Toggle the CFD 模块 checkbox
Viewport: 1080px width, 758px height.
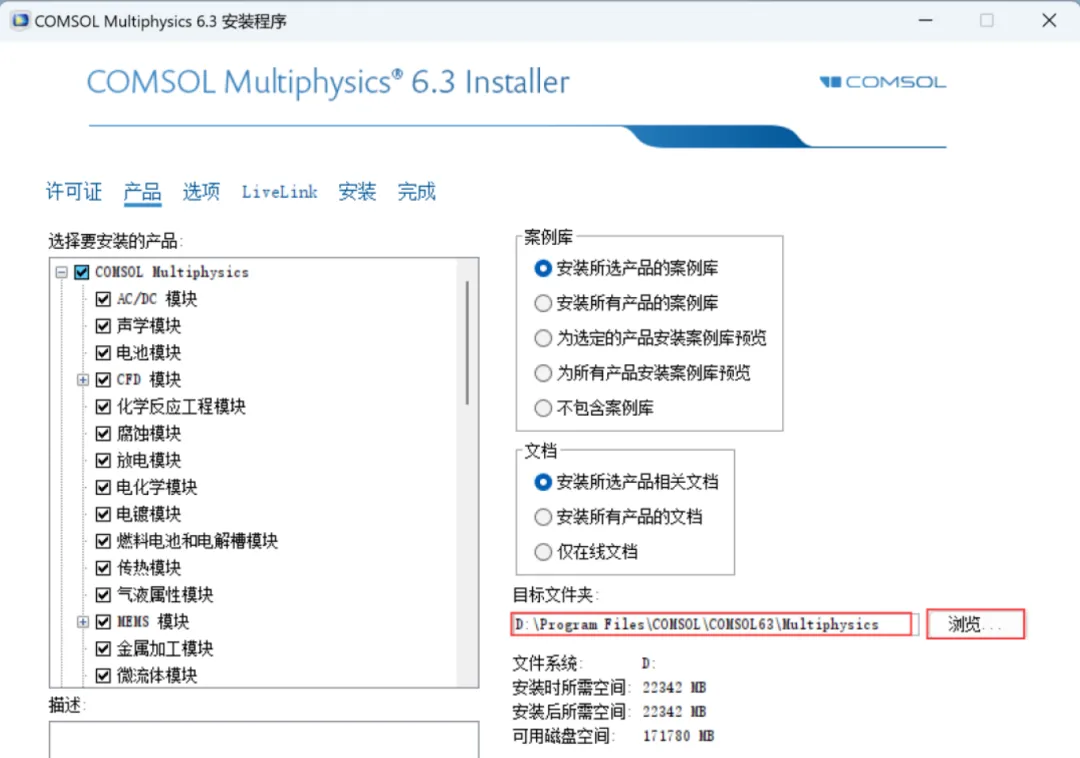click(103, 379)
